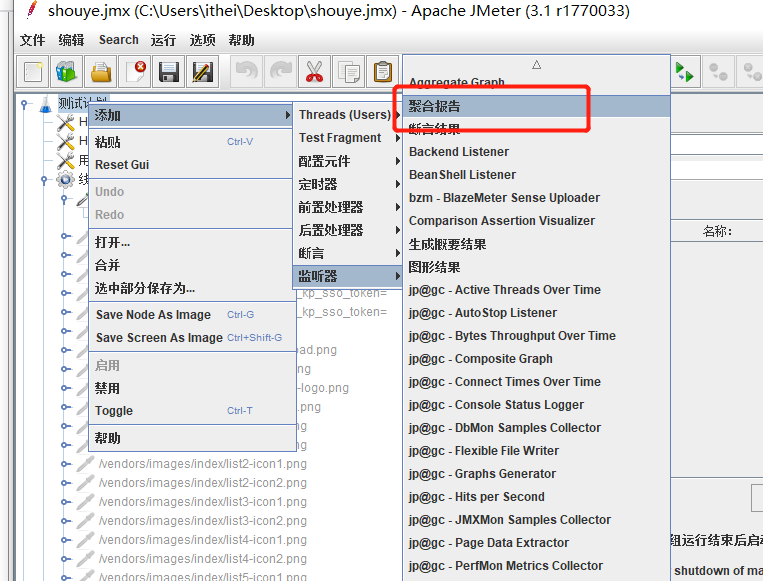Click sampler icon beside list3-icon2.png

point(85,521)
